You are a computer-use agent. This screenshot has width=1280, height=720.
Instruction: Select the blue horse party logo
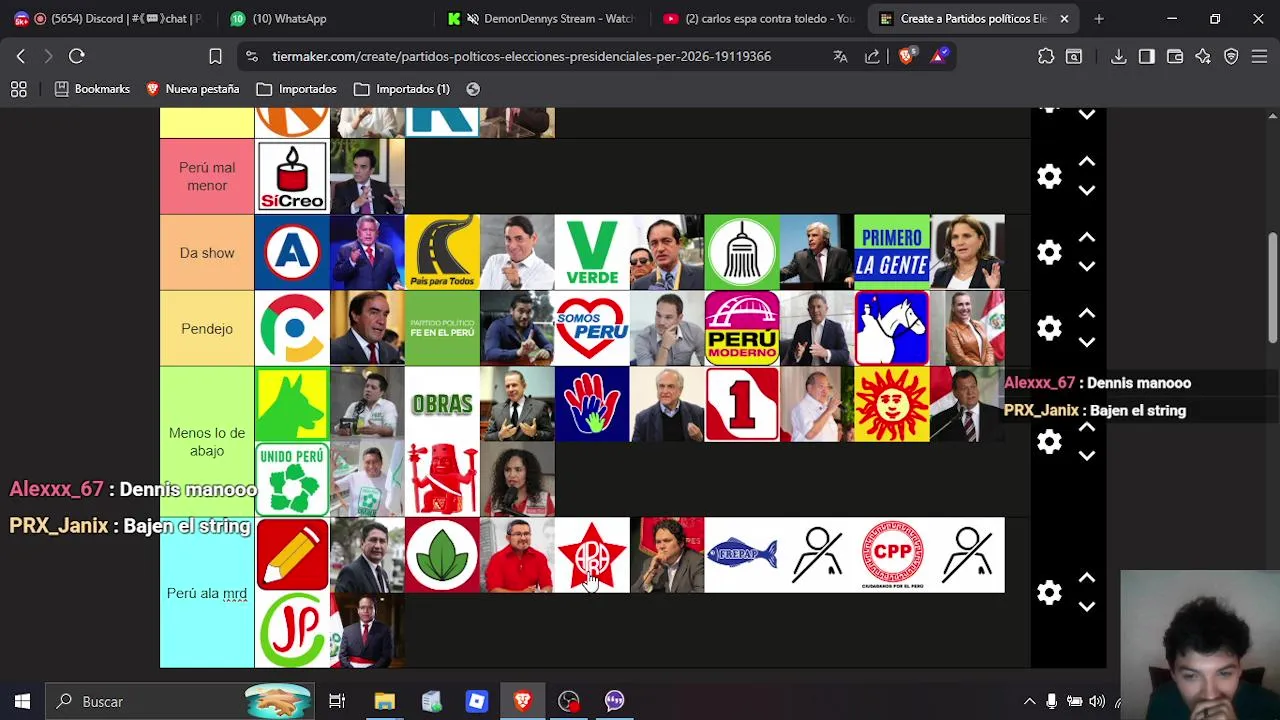(x=892, y=329)
